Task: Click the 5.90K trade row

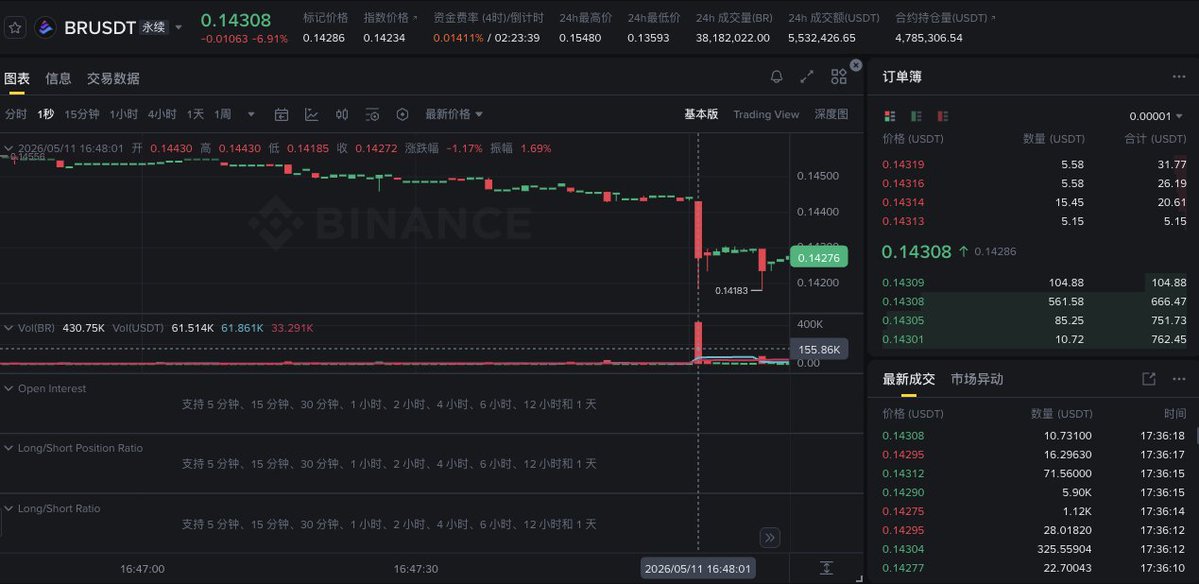Action: [x=1034, y=493]
